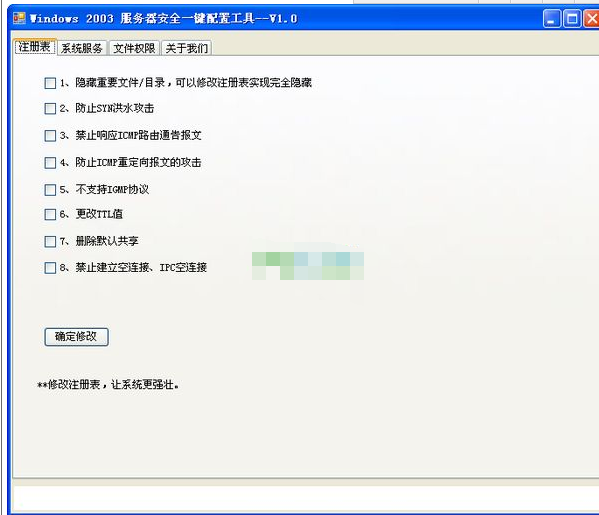Click the note text **修改注册表，让系统更强壮
Screen dimensions: 599x515
coord(108,384)
